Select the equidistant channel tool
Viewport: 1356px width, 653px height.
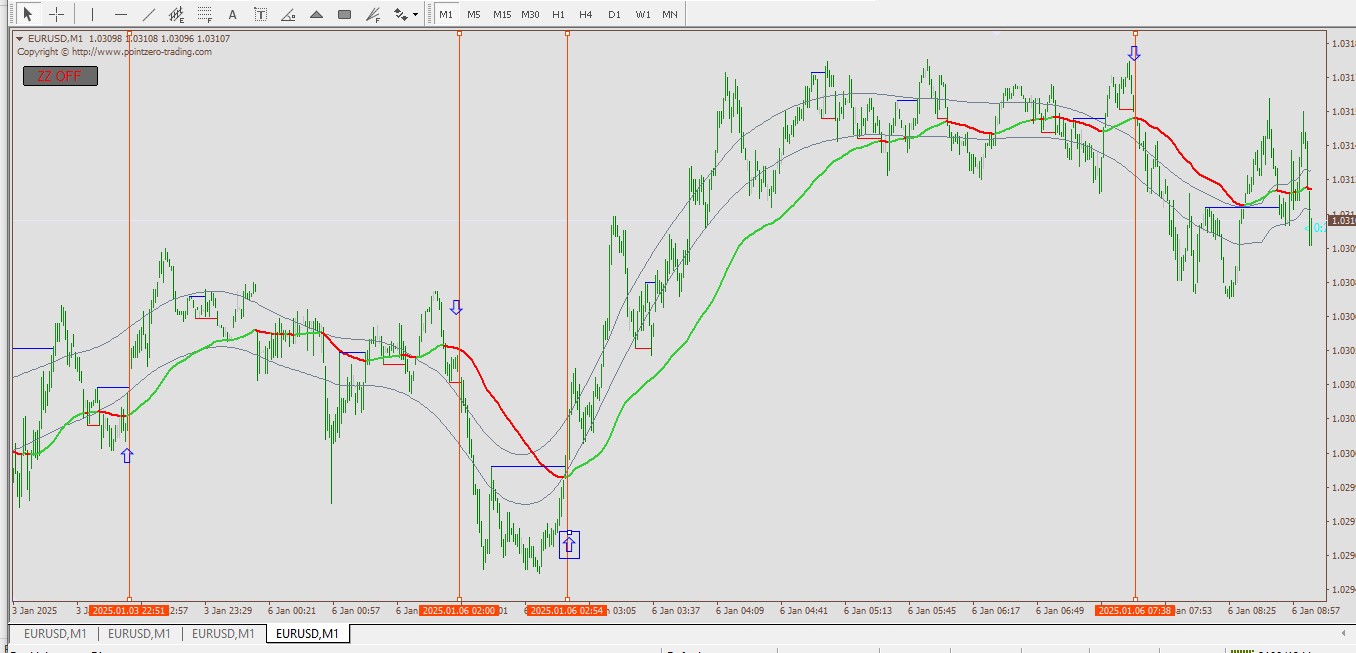click(x=177, y=14)
